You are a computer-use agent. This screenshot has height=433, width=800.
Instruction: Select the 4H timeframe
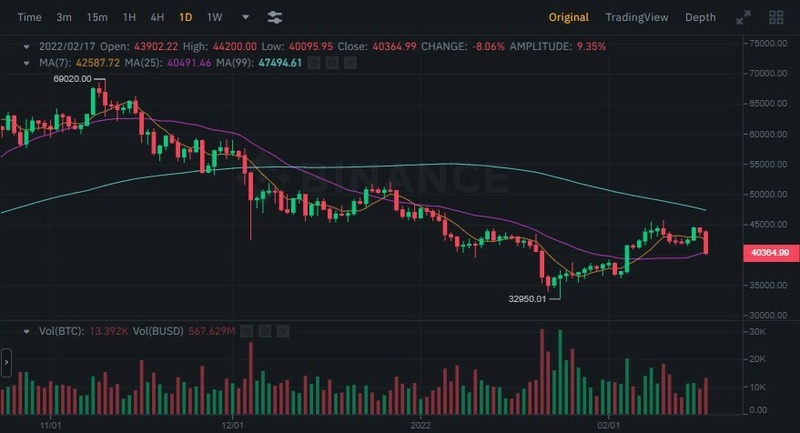pyautogui.click(x=157, y=17)
